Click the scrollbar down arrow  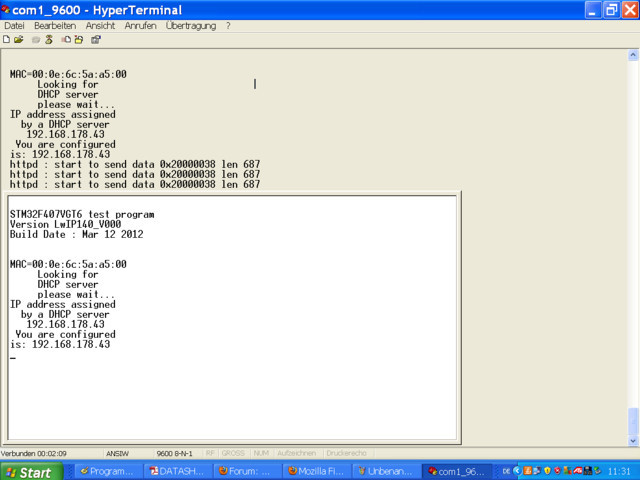tap(633, 441)
